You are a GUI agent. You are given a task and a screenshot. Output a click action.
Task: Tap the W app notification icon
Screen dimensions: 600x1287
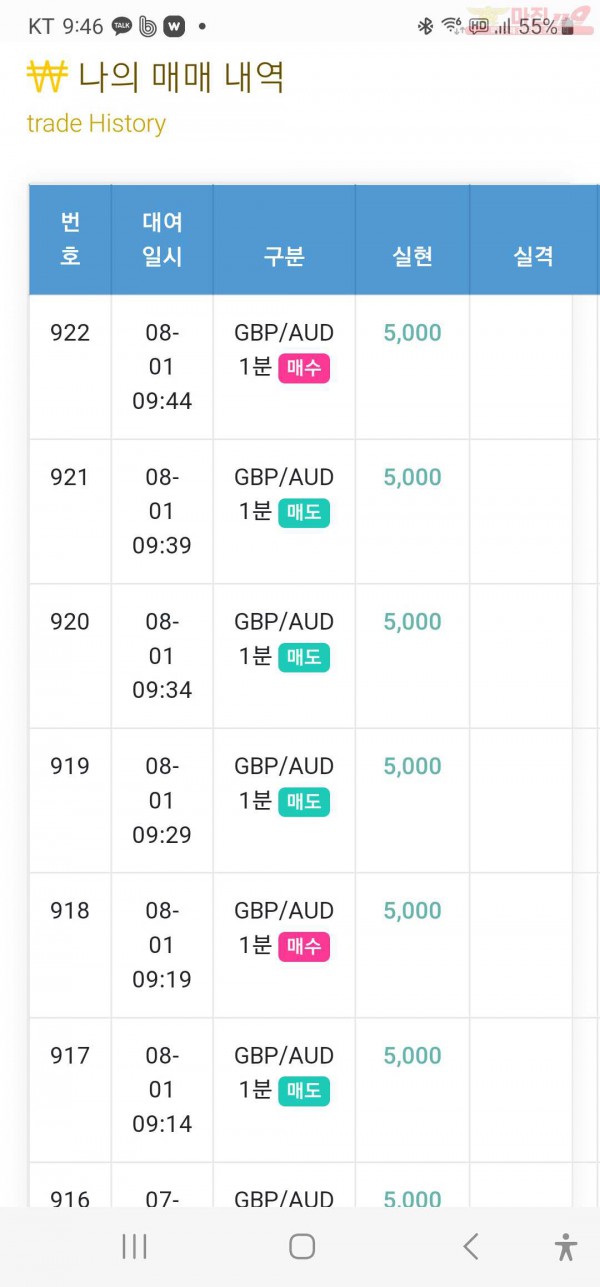[x=174, y=27]
